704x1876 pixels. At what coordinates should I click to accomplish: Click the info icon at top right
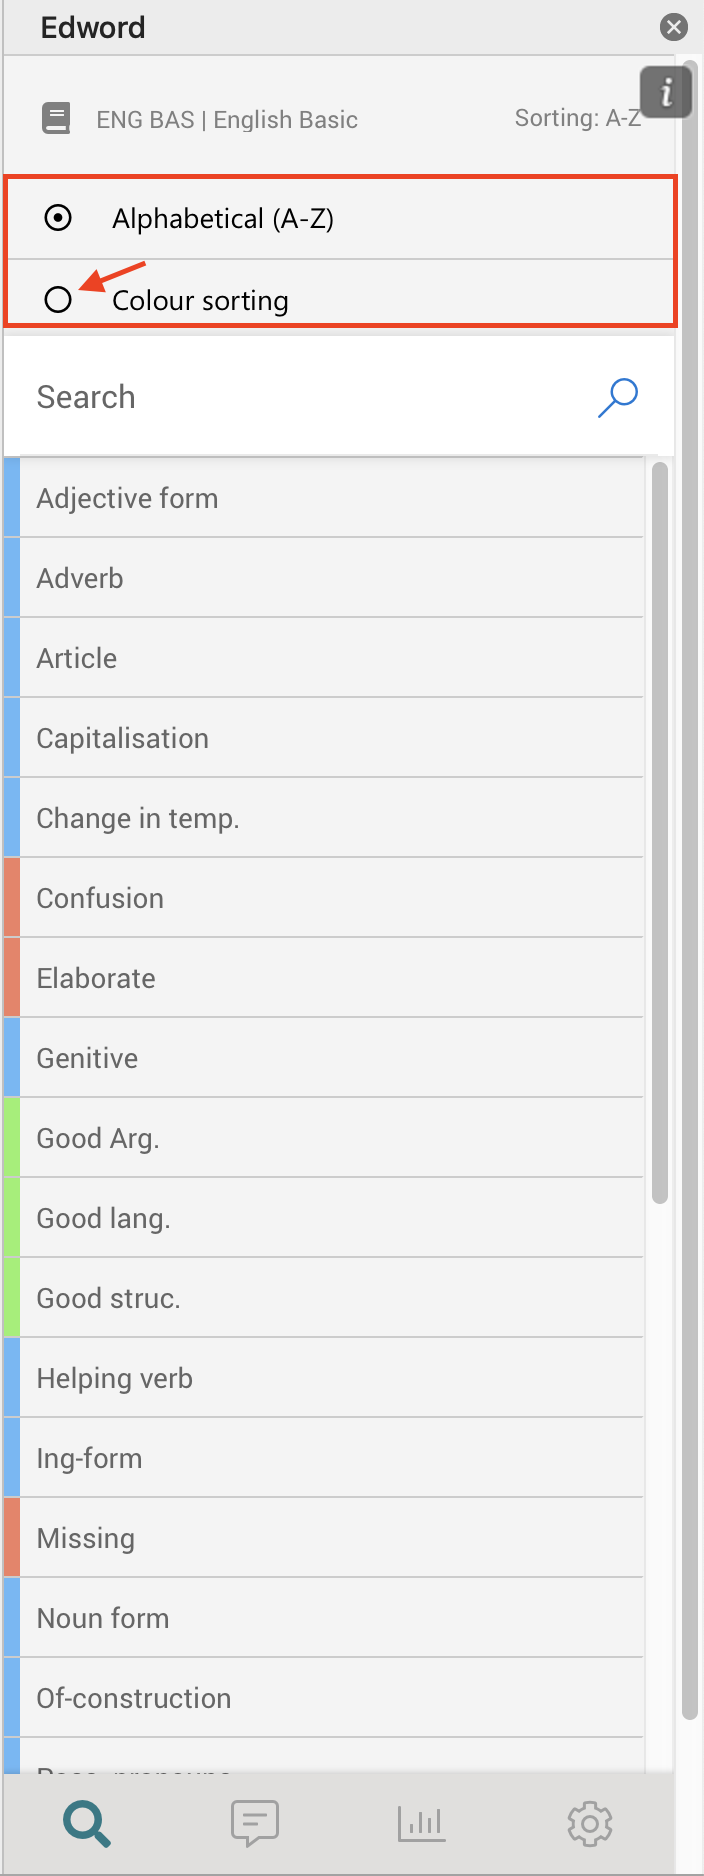tap(665, 93)
